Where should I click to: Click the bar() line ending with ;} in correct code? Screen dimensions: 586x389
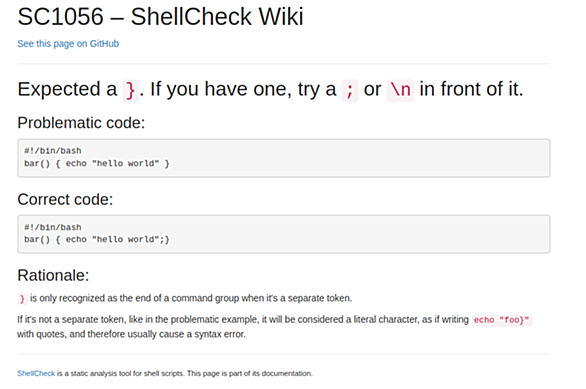[97, 240]
